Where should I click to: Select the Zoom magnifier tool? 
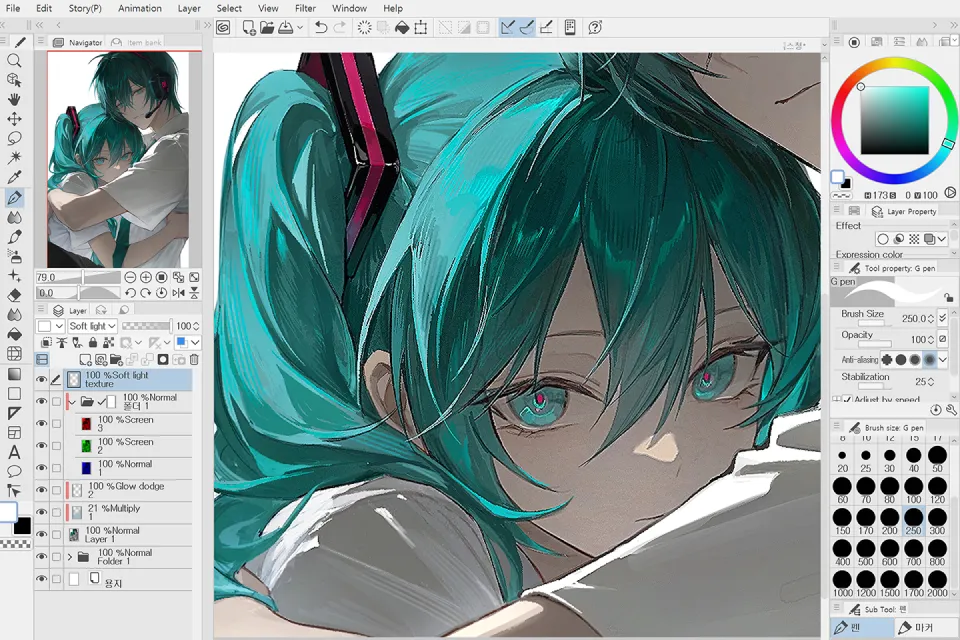(14, 60)
